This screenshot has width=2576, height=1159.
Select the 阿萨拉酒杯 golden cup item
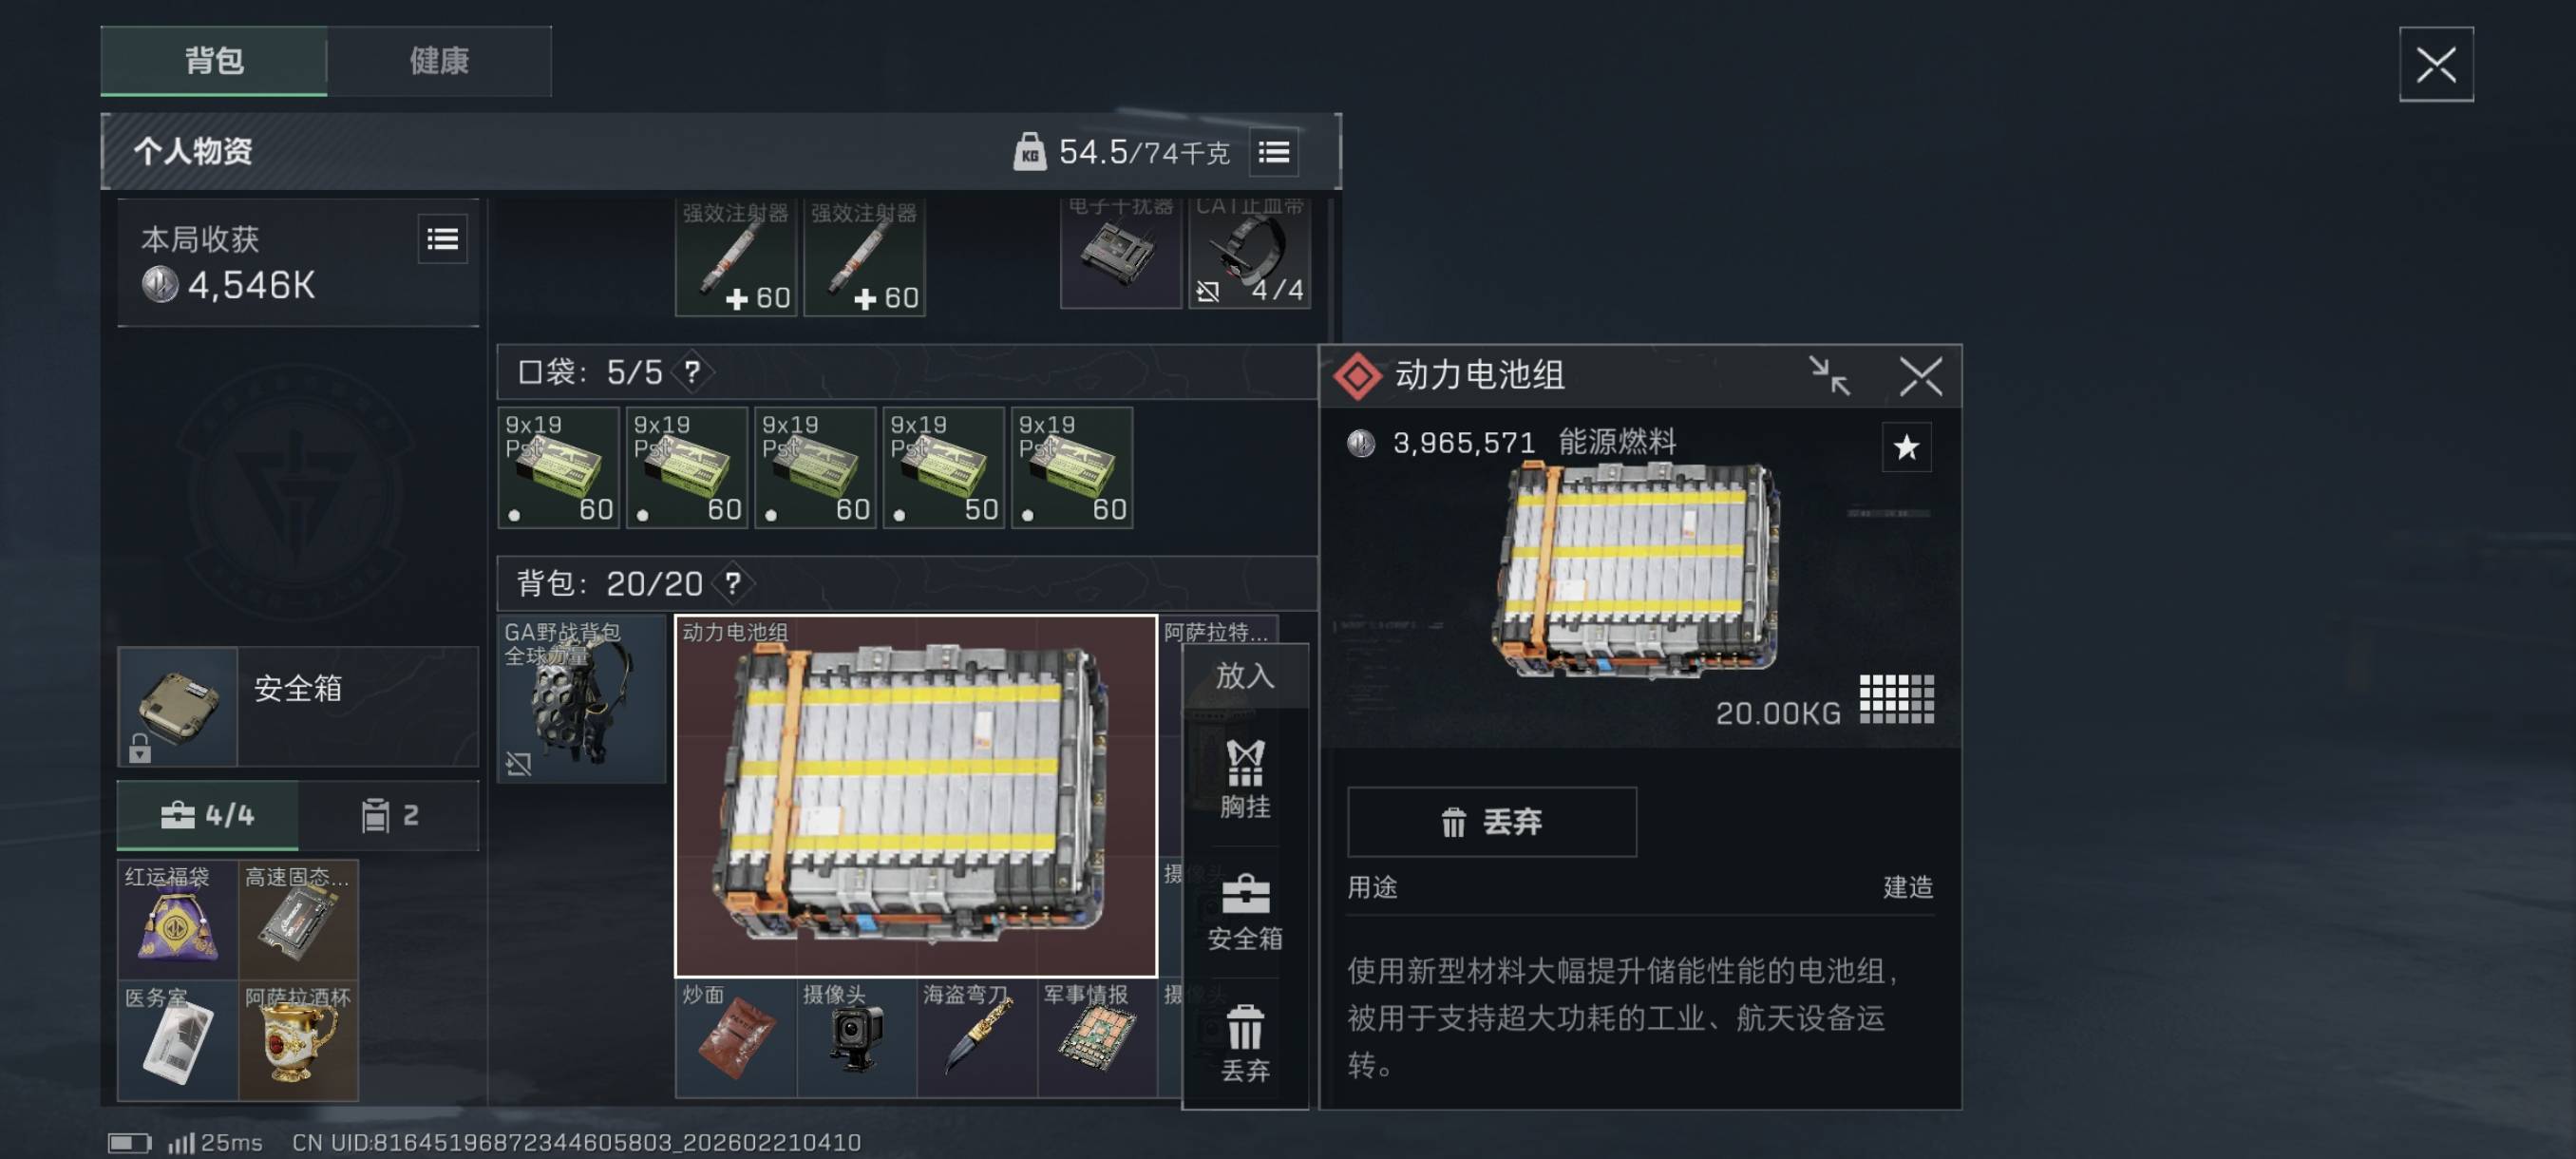coord(298,1040)
